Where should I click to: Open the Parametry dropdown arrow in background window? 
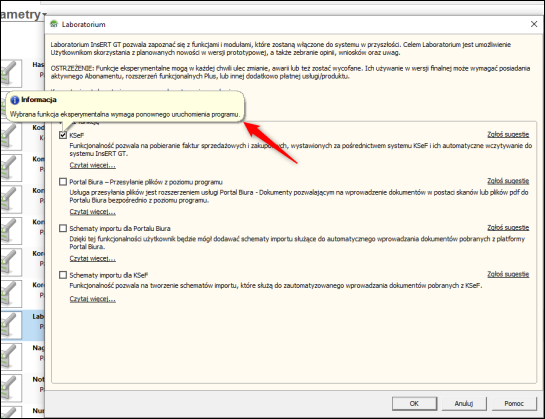[x=44, y=15]
